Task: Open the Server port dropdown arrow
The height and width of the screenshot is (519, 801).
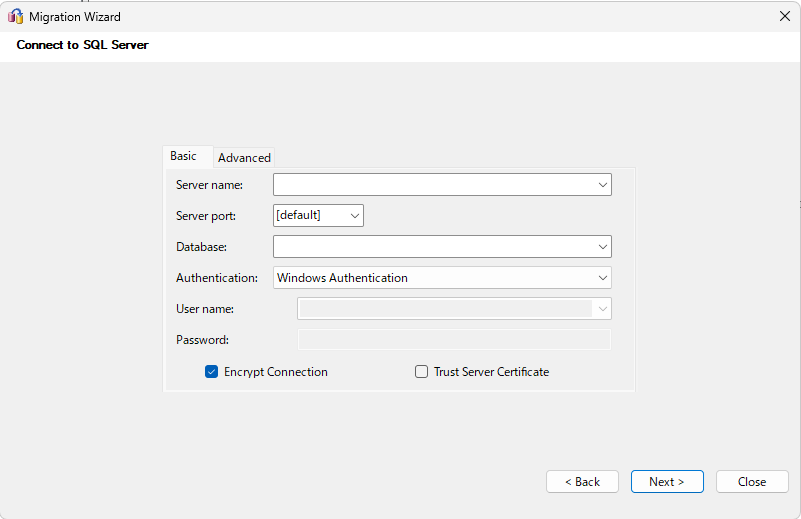Action: [354, 215]
